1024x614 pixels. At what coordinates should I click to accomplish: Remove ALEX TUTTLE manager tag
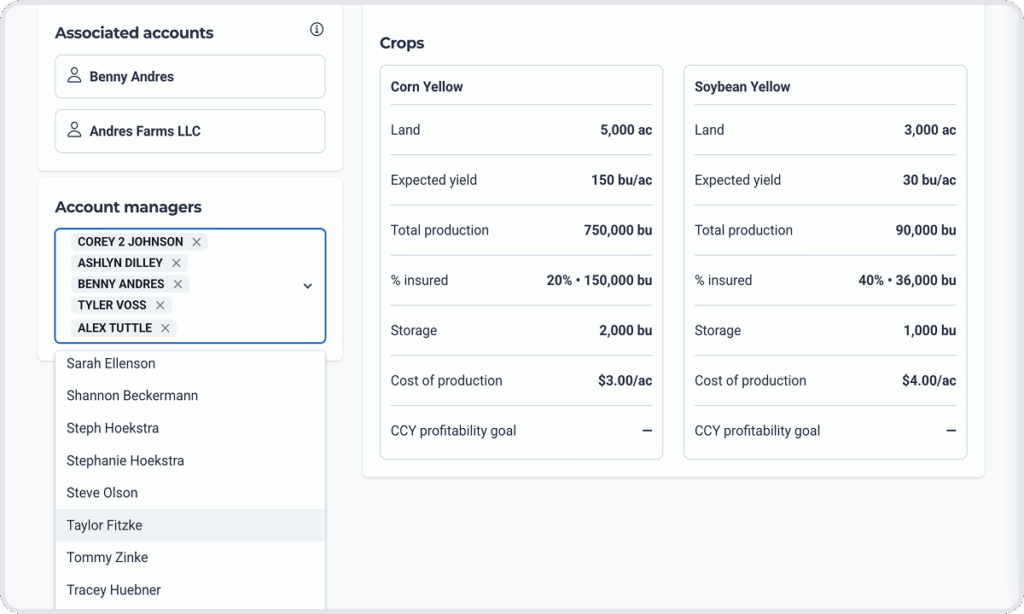click(165, 328)
